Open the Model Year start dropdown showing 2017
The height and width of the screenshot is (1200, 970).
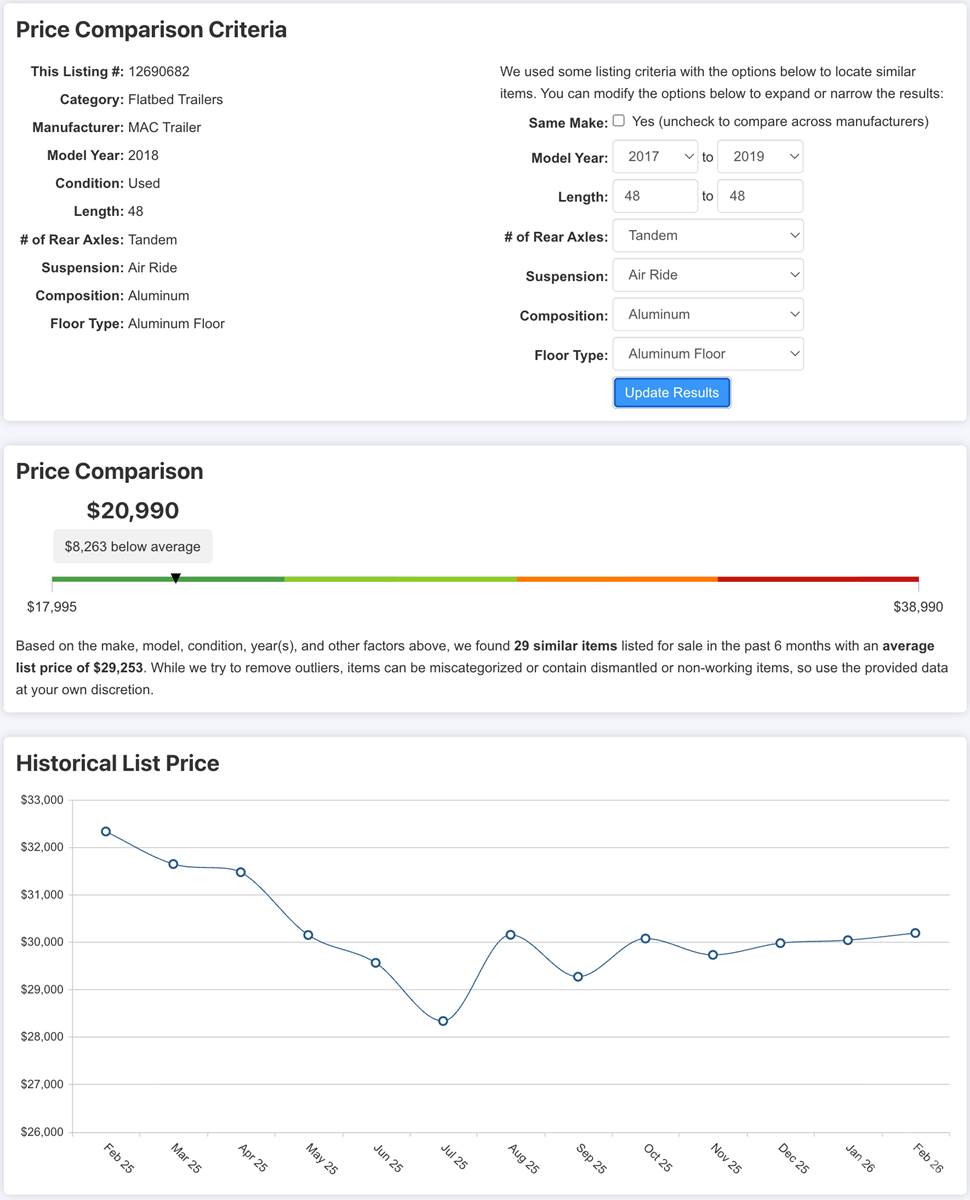pyautogui.click(x=656, y=157)
